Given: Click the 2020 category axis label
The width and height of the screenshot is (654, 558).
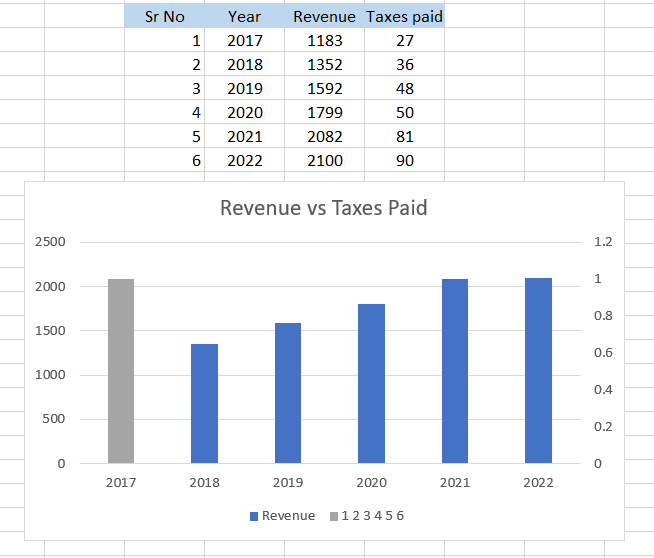Looking at the screenshot, I should [371, 482].
